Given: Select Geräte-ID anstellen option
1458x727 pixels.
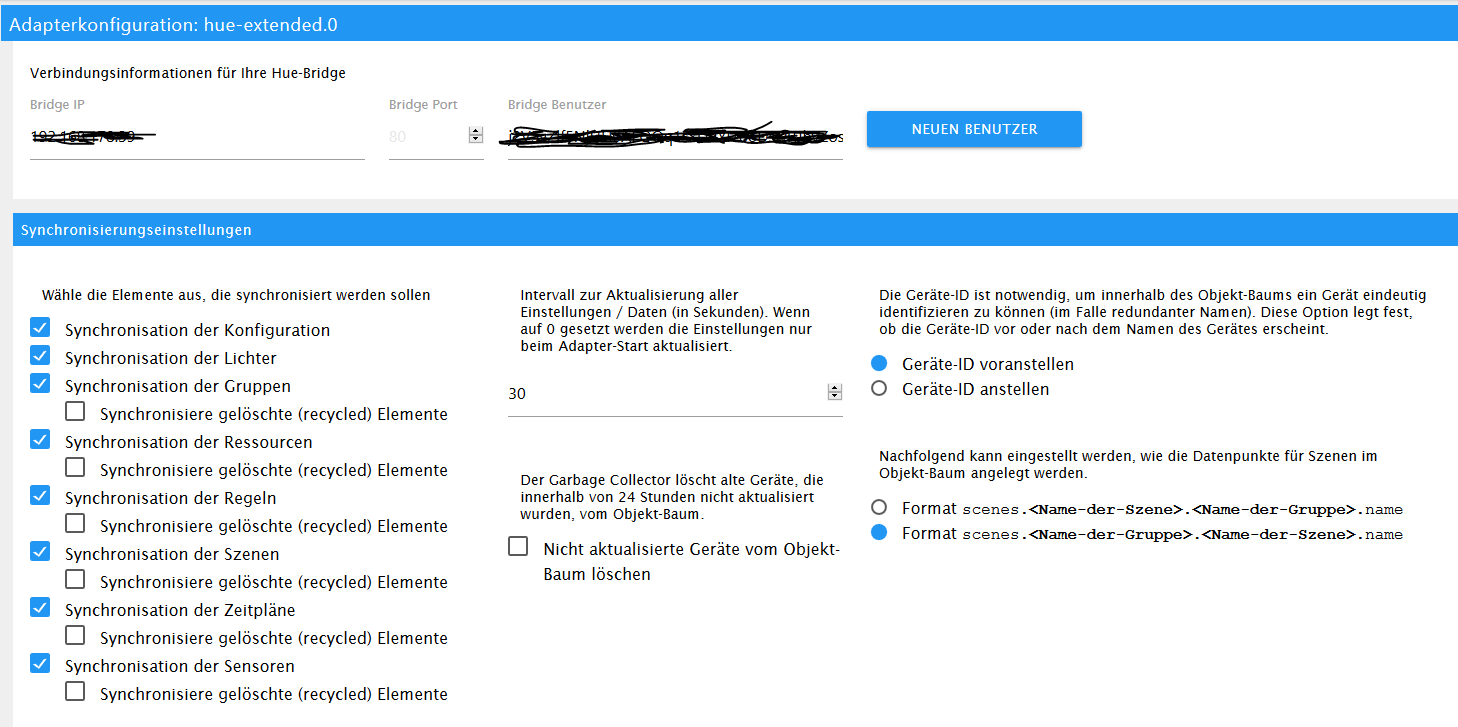Looking at the screenshot, I should pyautogui.click(x=879, y=388).
